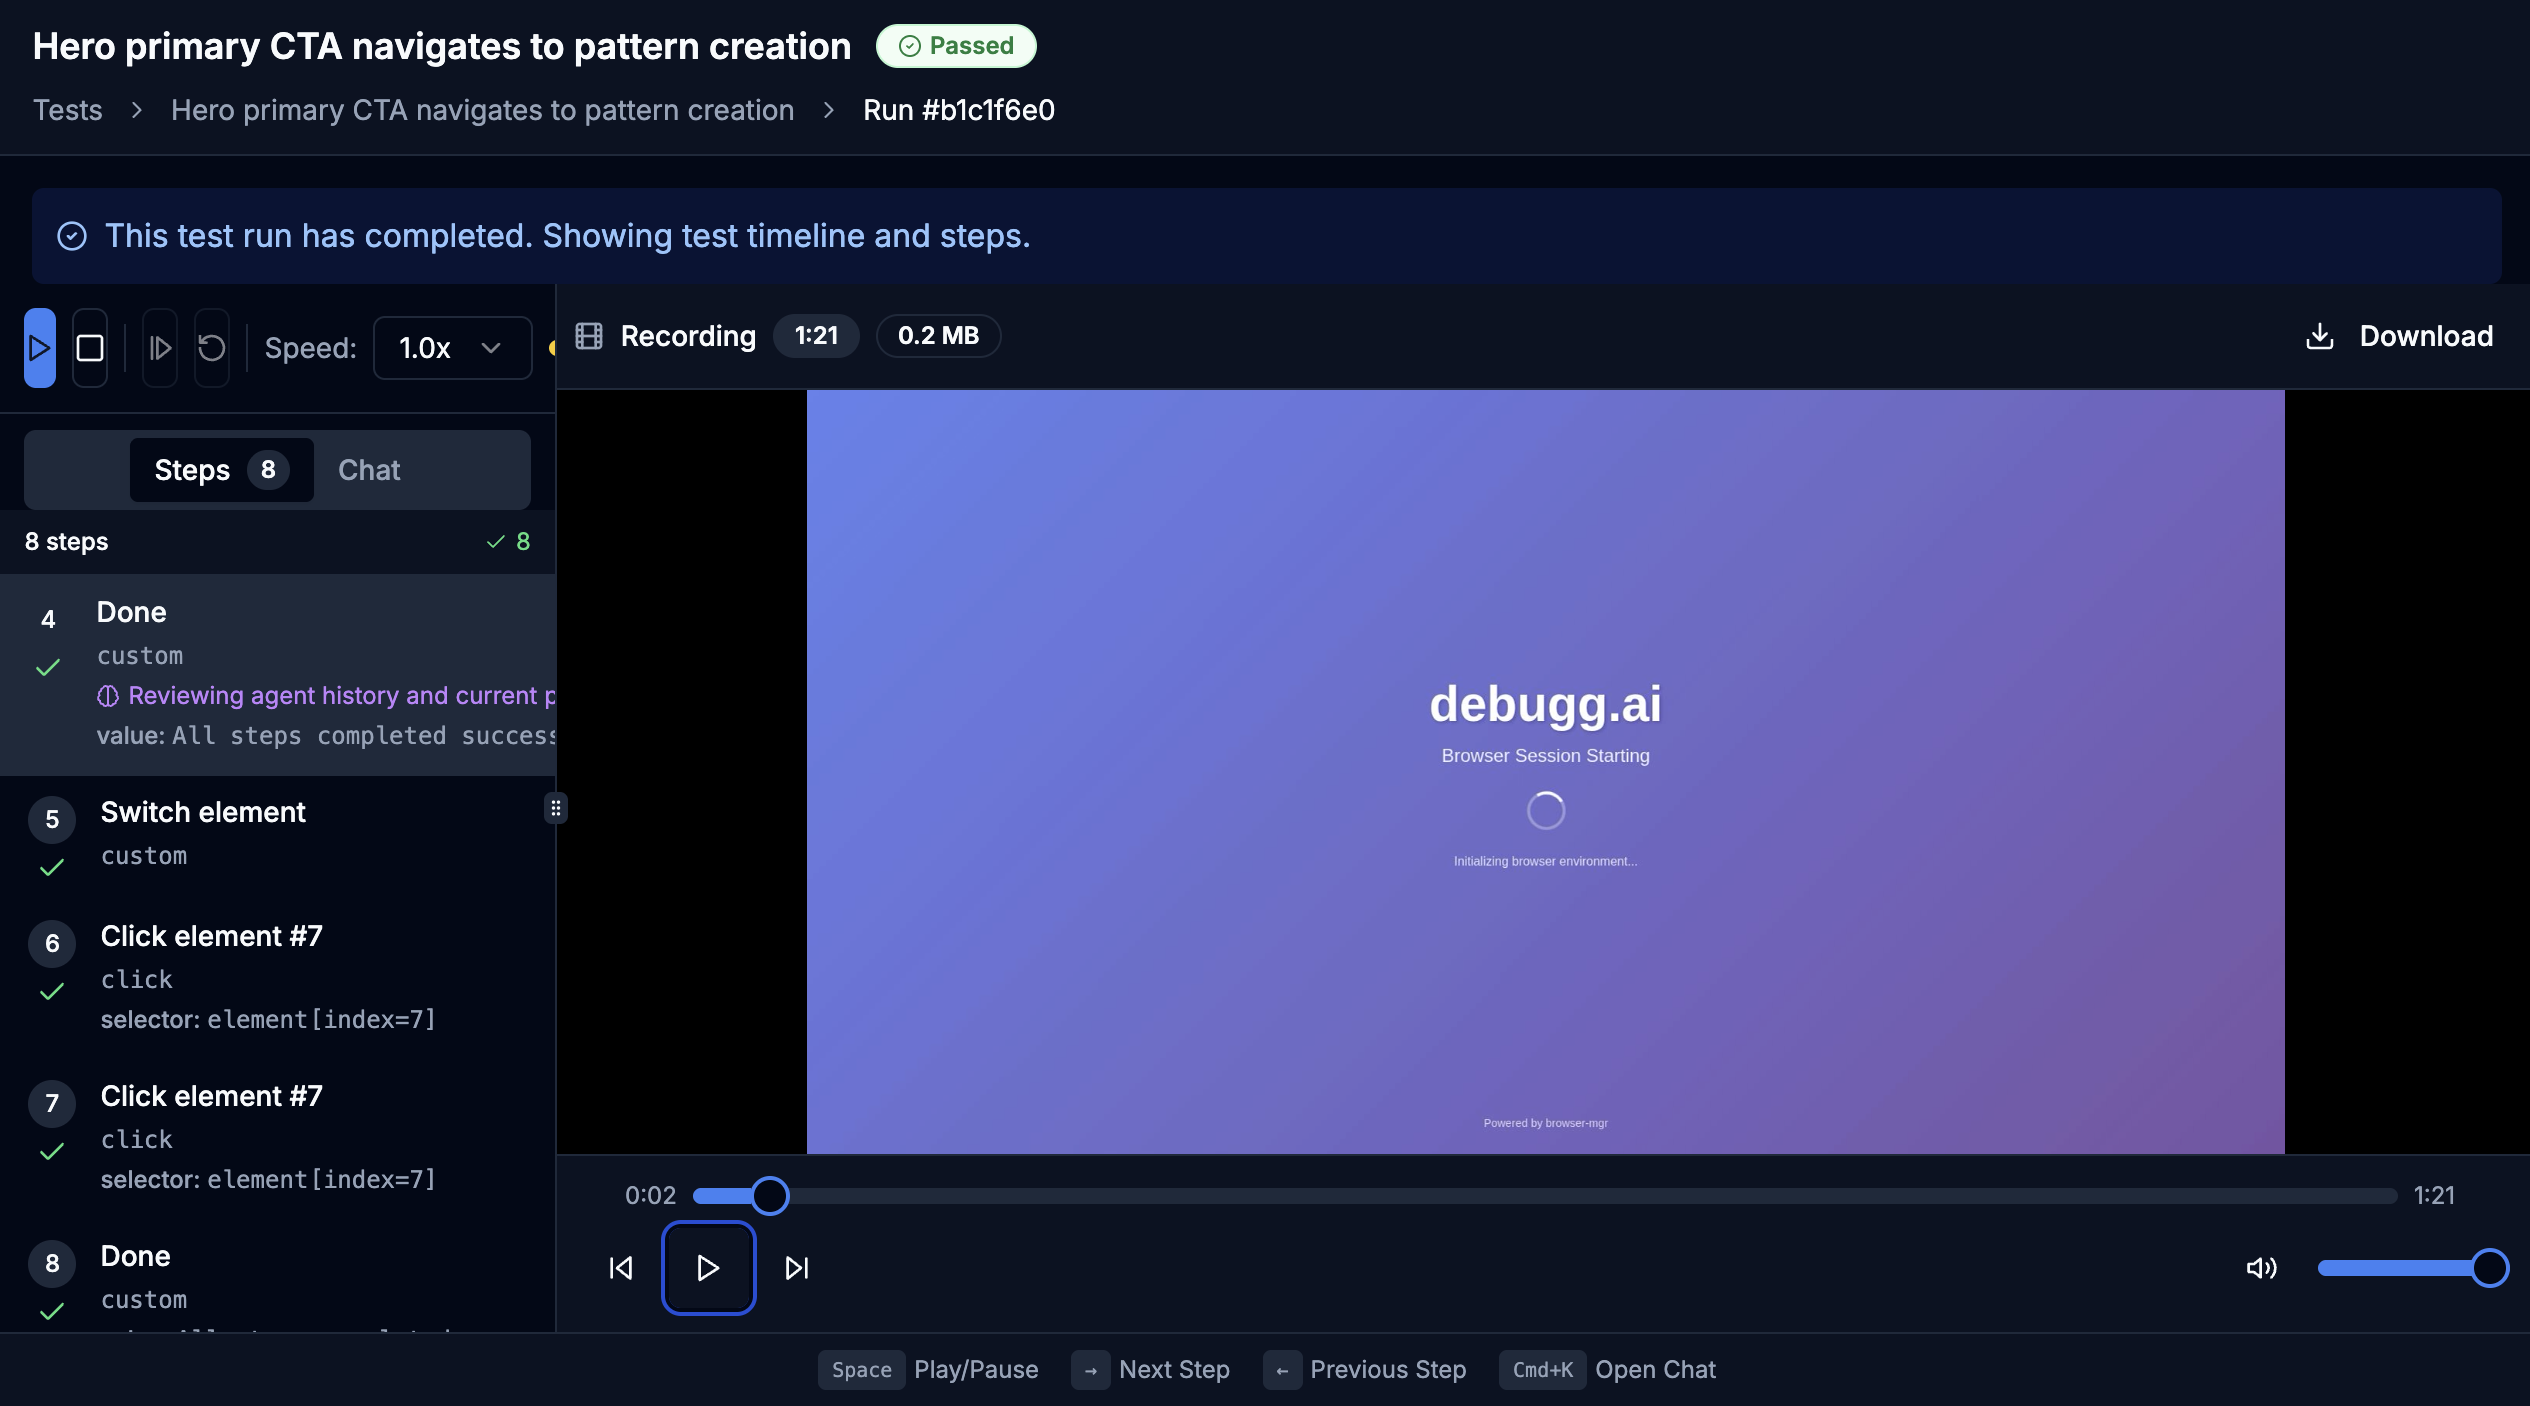Click the Tests breadcrumb link
Viewport: 2530px width, 1406px height.
click(67, 110)
